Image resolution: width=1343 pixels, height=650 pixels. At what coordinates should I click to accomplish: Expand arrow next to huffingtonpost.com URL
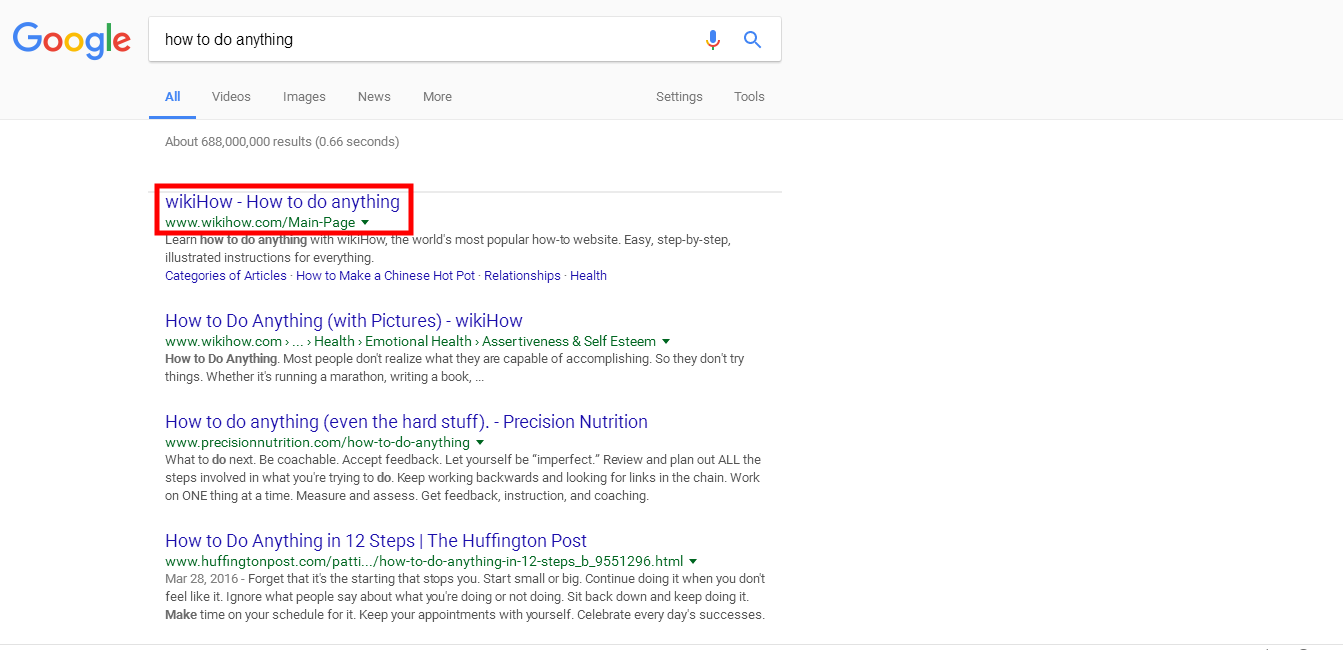coord(693,561)
